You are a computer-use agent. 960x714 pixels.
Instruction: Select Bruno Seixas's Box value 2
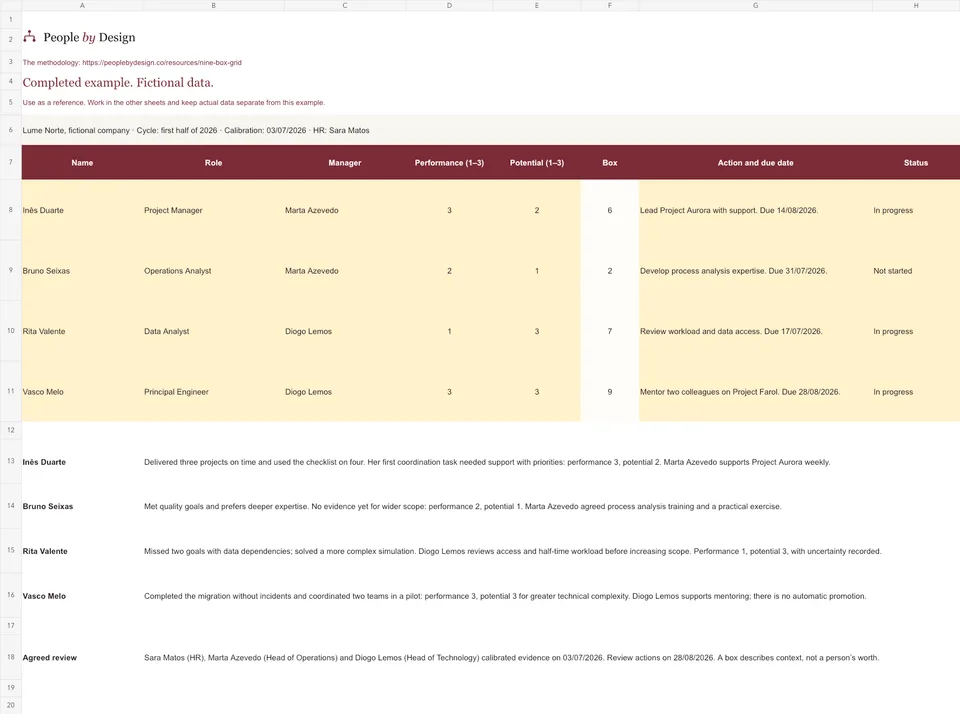click(x=610, y=271)
